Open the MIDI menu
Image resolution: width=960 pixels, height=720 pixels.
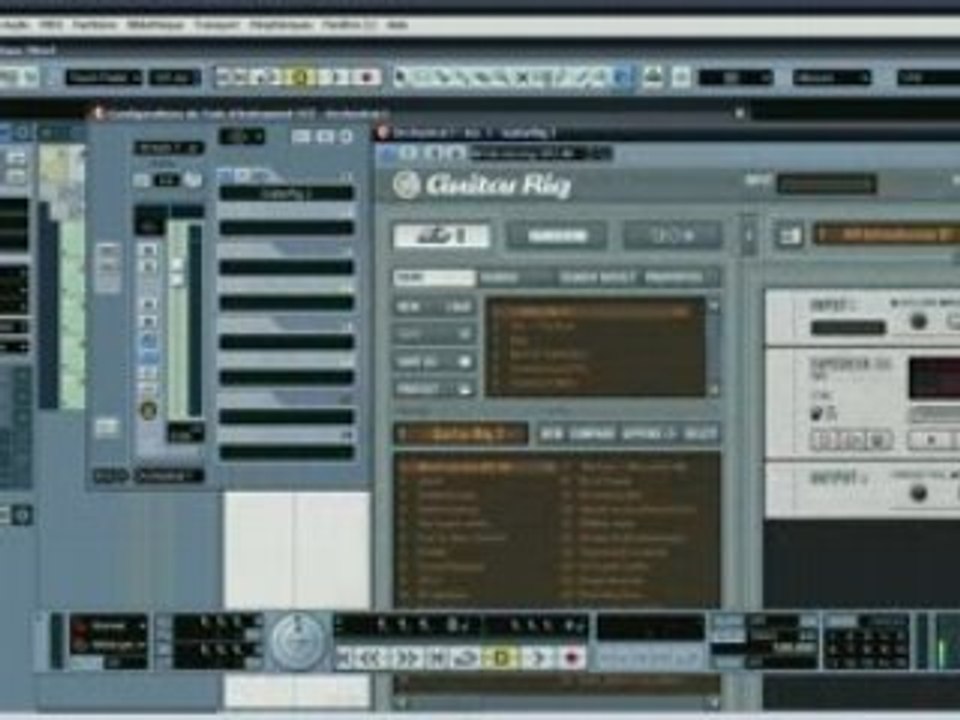pos(51,24)
